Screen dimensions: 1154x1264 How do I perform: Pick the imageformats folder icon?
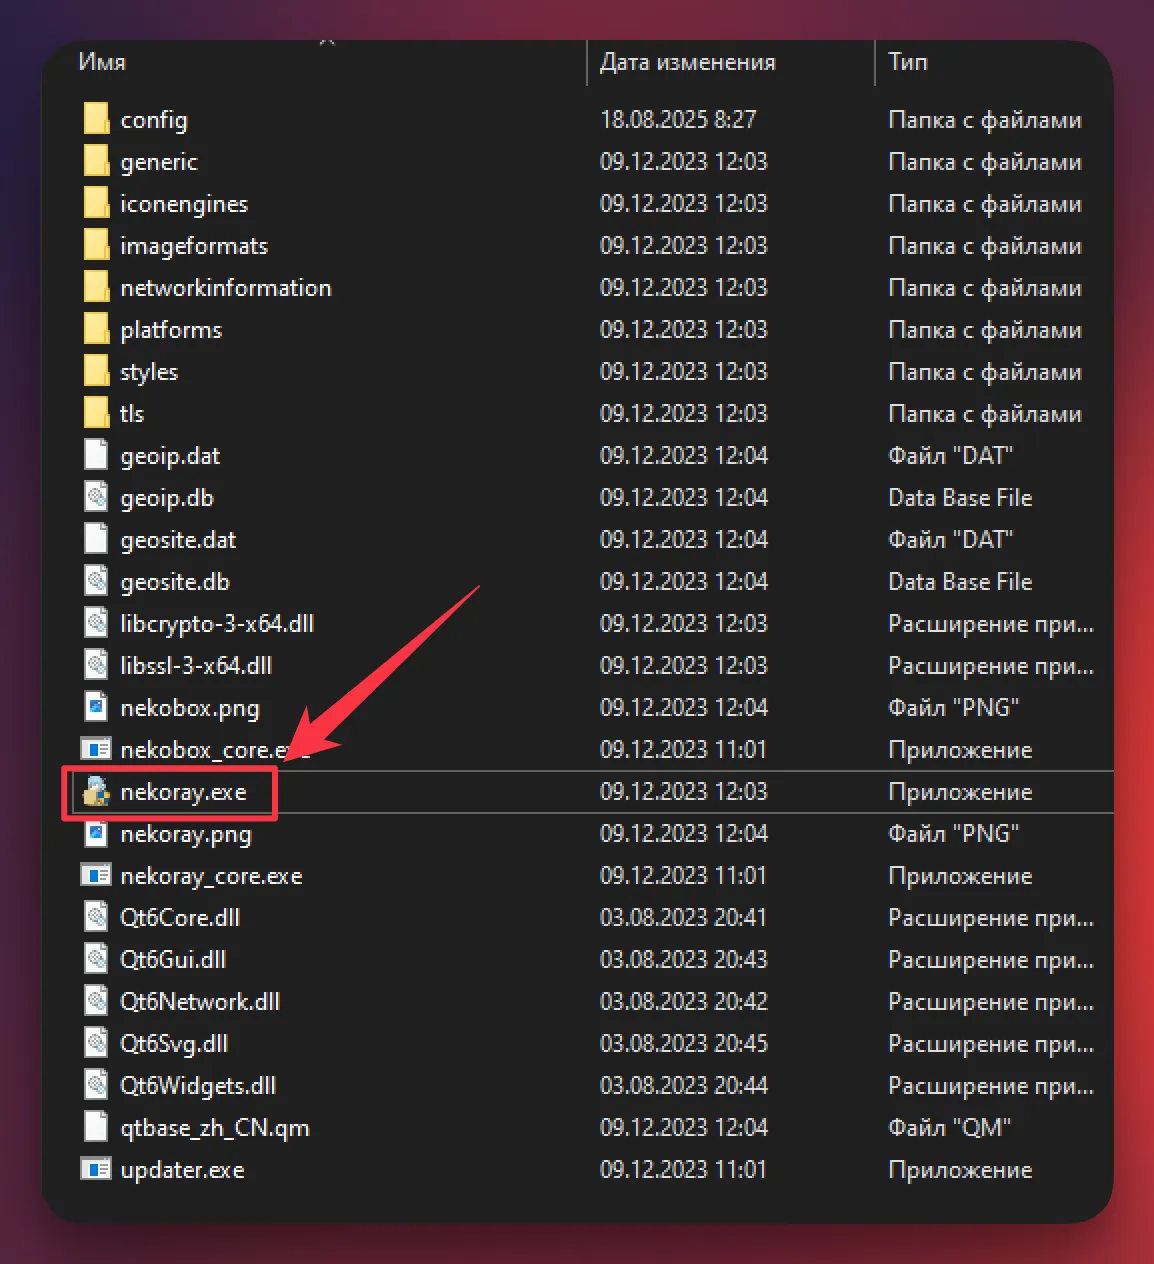(96, 245)
